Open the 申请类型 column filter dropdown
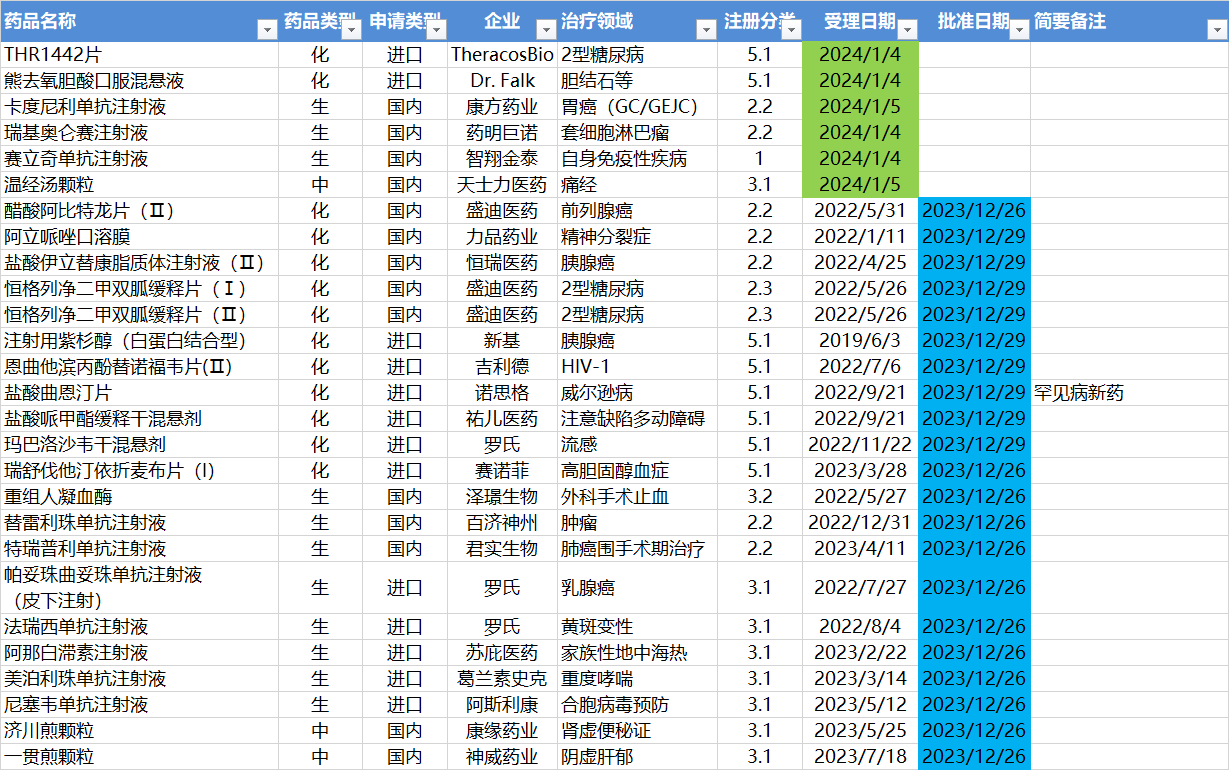 [436, 30]
